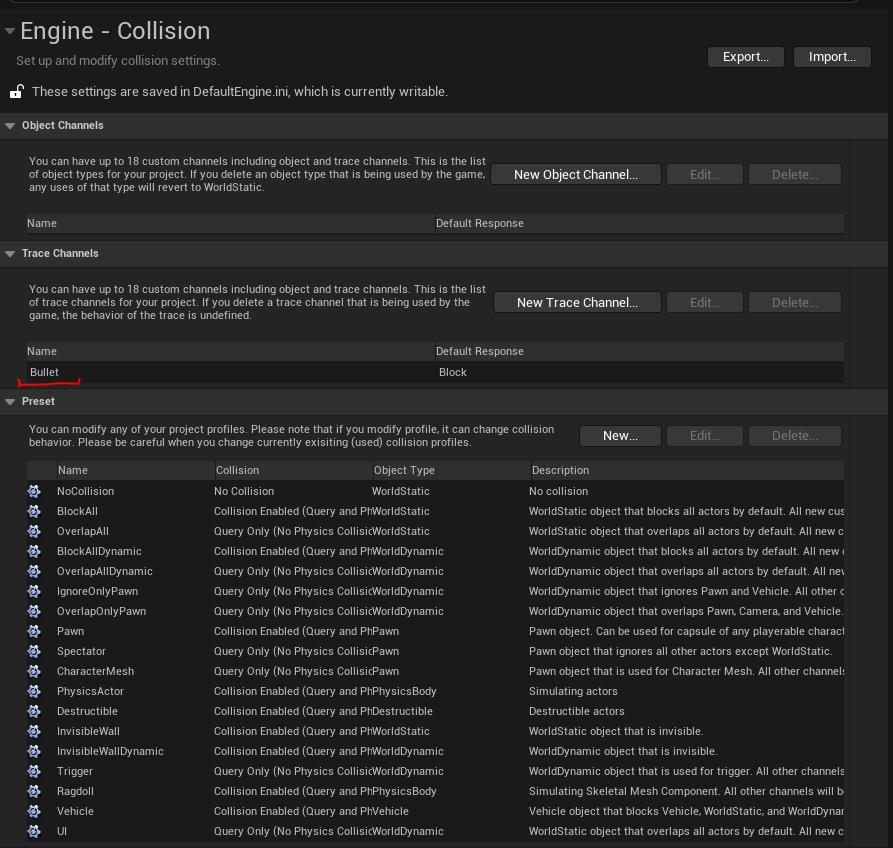
Task: Collapse the Object Channels section
Action: 10,125
